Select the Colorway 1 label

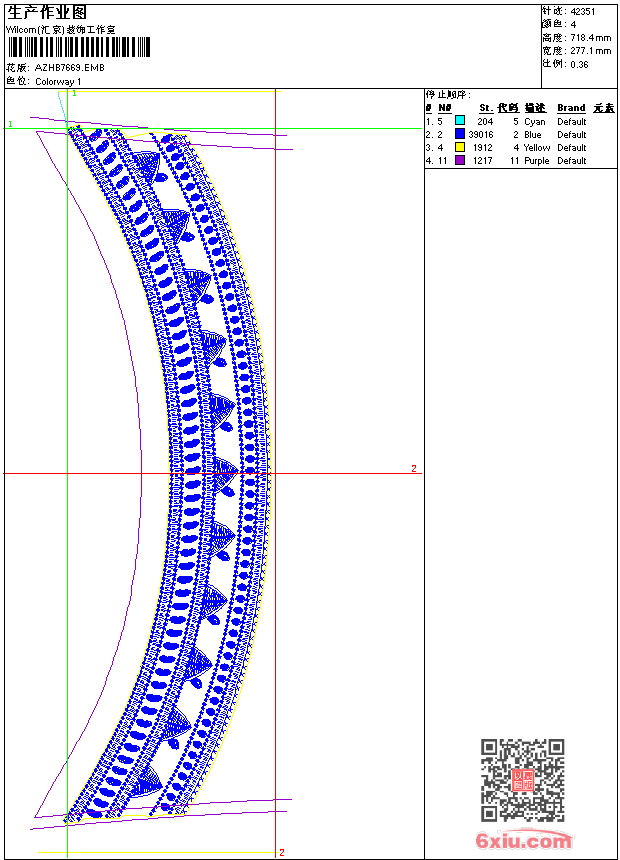click(58, 82)
